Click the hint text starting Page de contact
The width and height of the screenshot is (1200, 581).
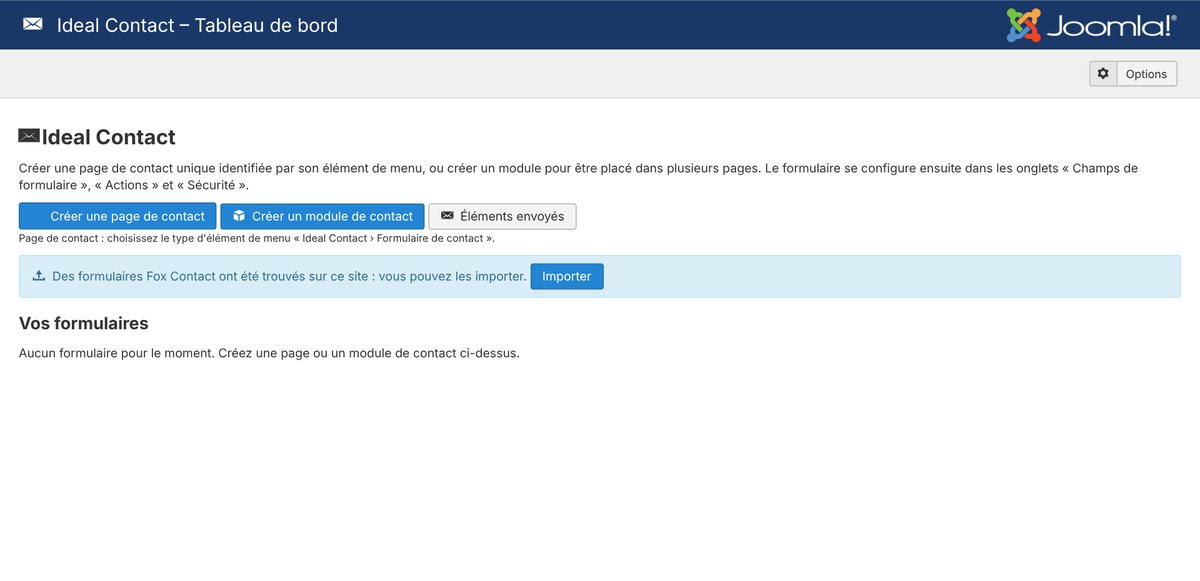pos(257,239)
